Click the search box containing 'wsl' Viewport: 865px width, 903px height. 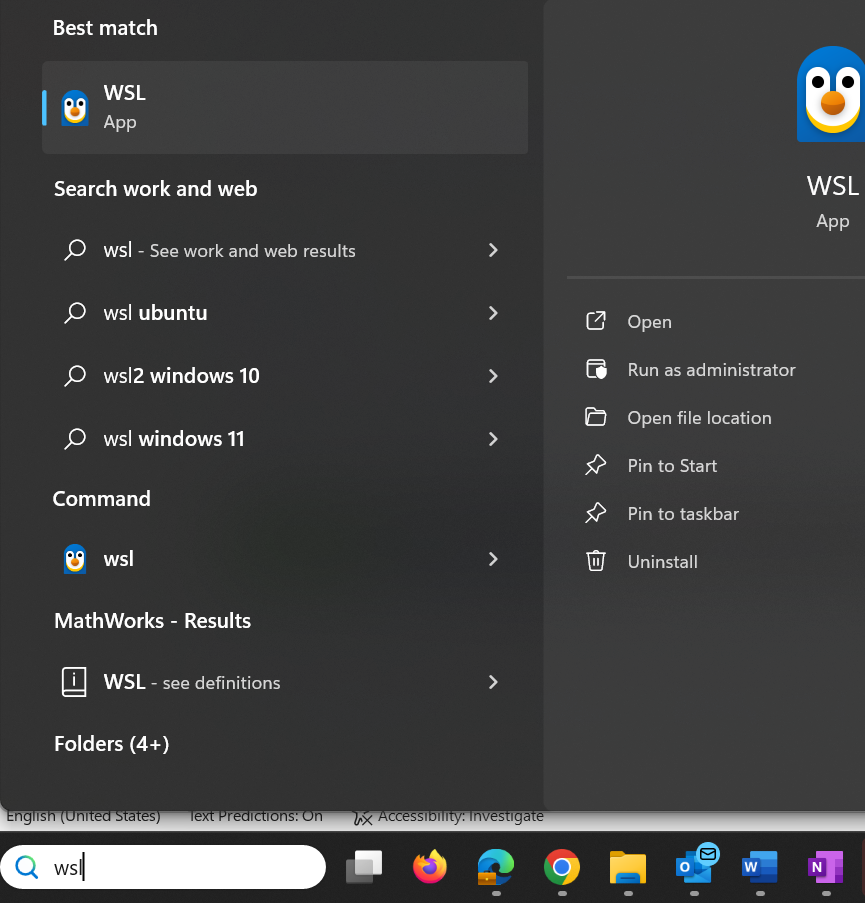pyautogui.click(x=163, y=867)
